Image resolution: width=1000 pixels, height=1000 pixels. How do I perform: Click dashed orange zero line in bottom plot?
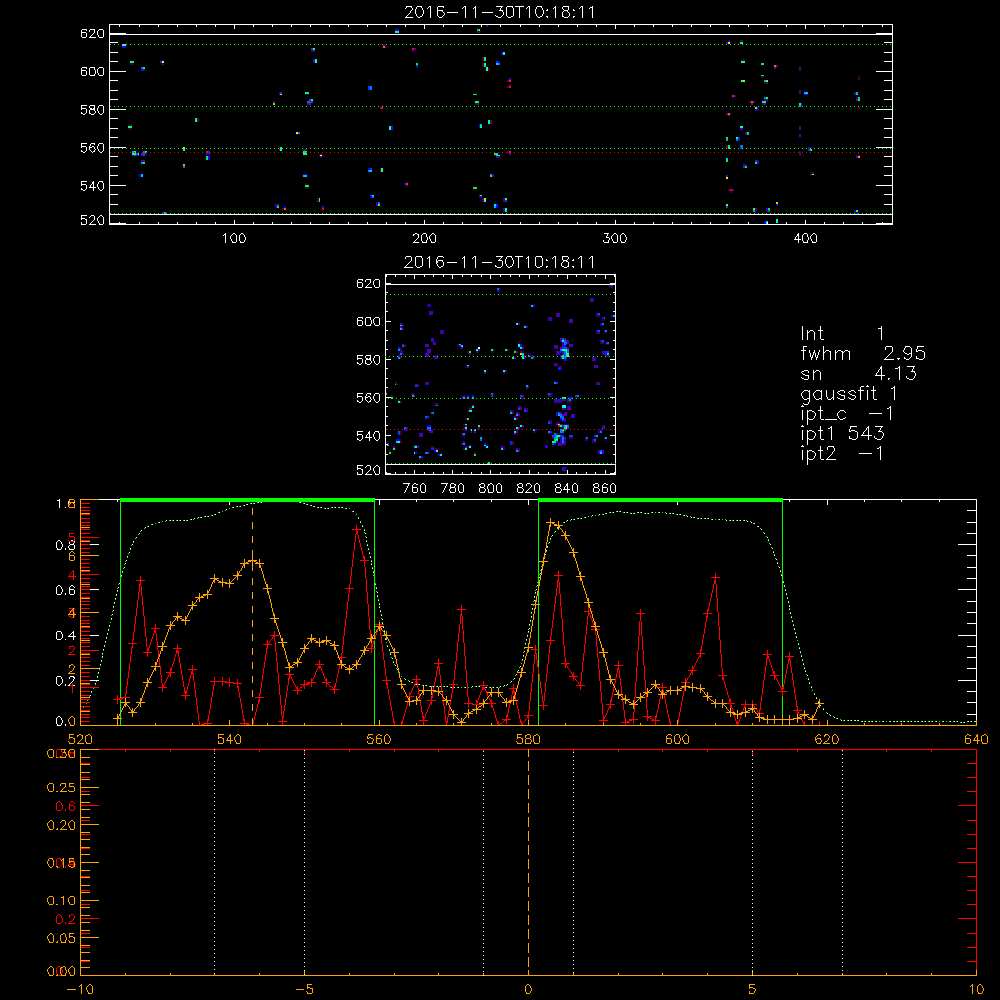pos(528,862)
